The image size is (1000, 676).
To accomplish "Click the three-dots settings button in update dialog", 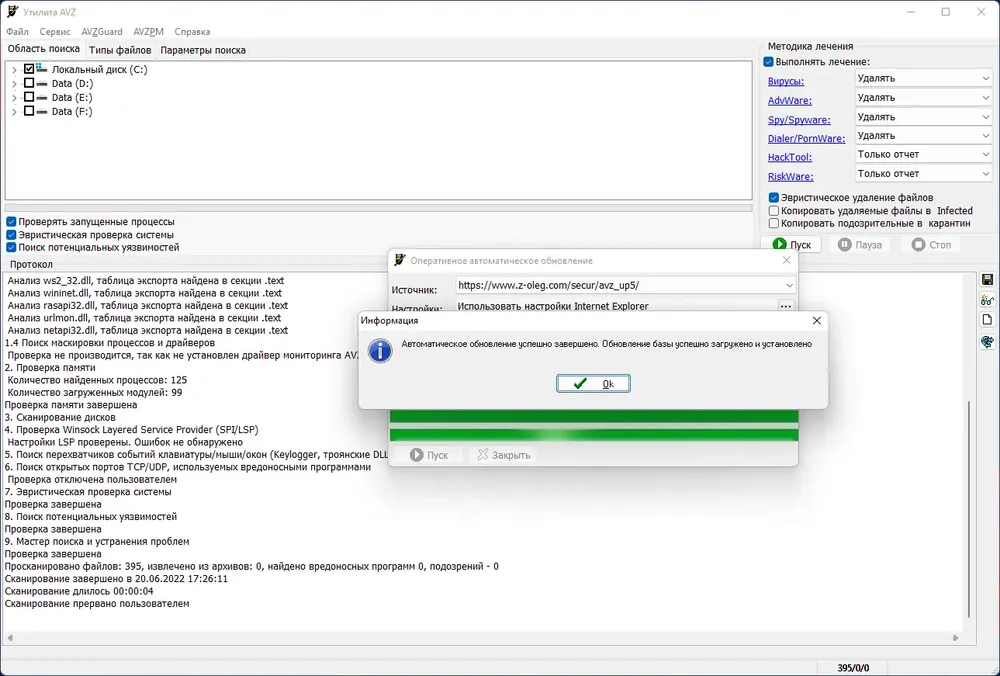I will tap(786, 306).
